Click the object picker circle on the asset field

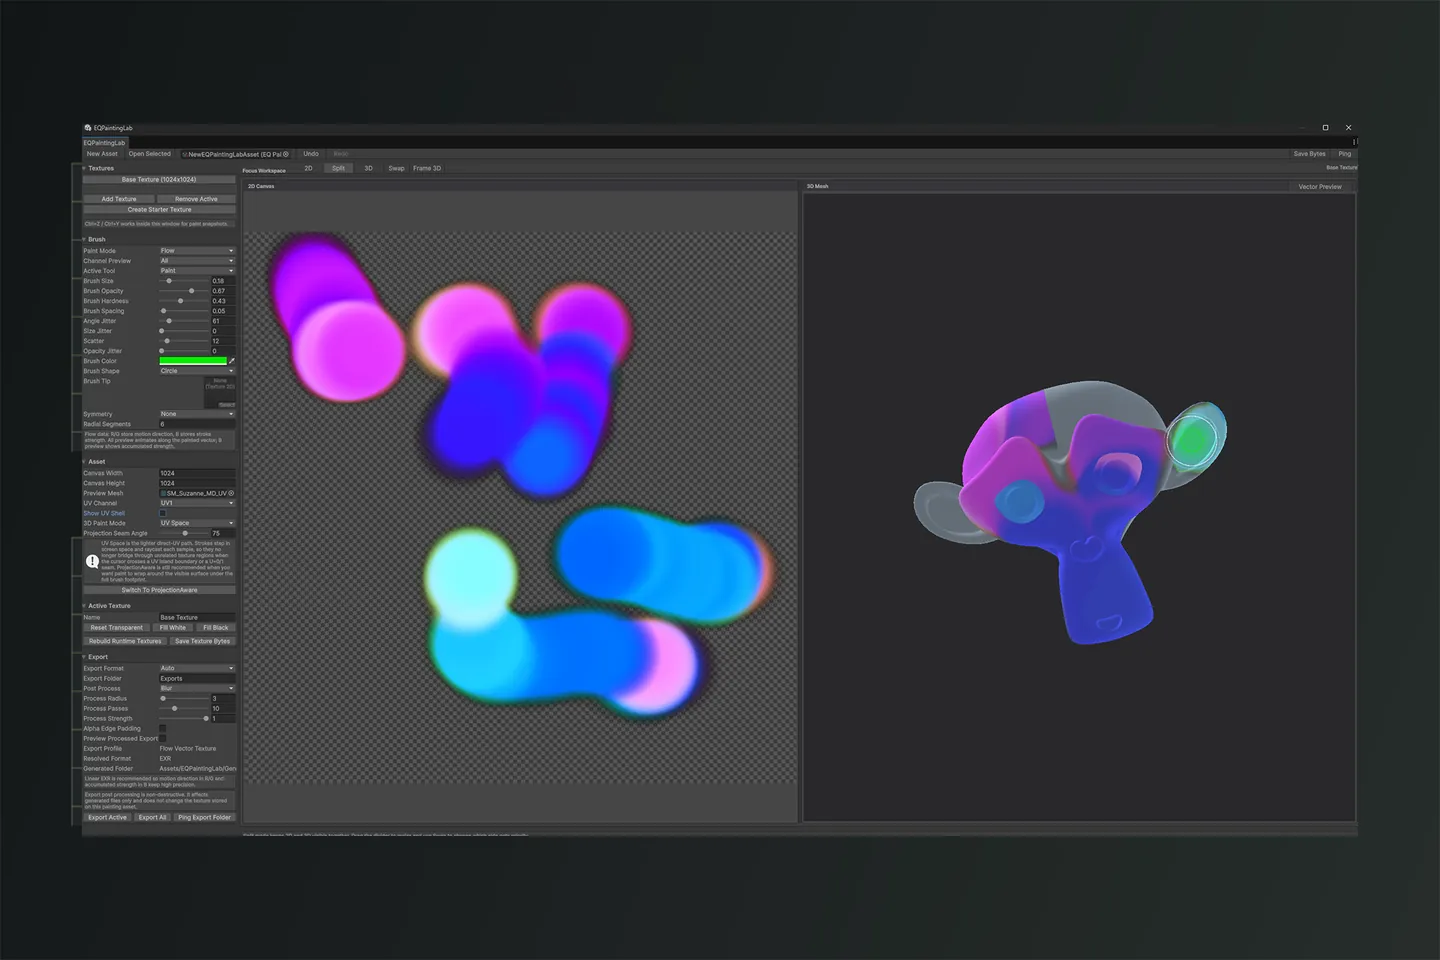tap(286, 154)
